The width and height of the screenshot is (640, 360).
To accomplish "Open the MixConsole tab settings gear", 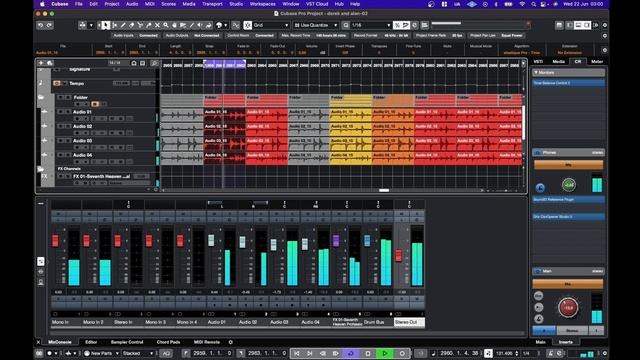I will [x=231, y=342].
